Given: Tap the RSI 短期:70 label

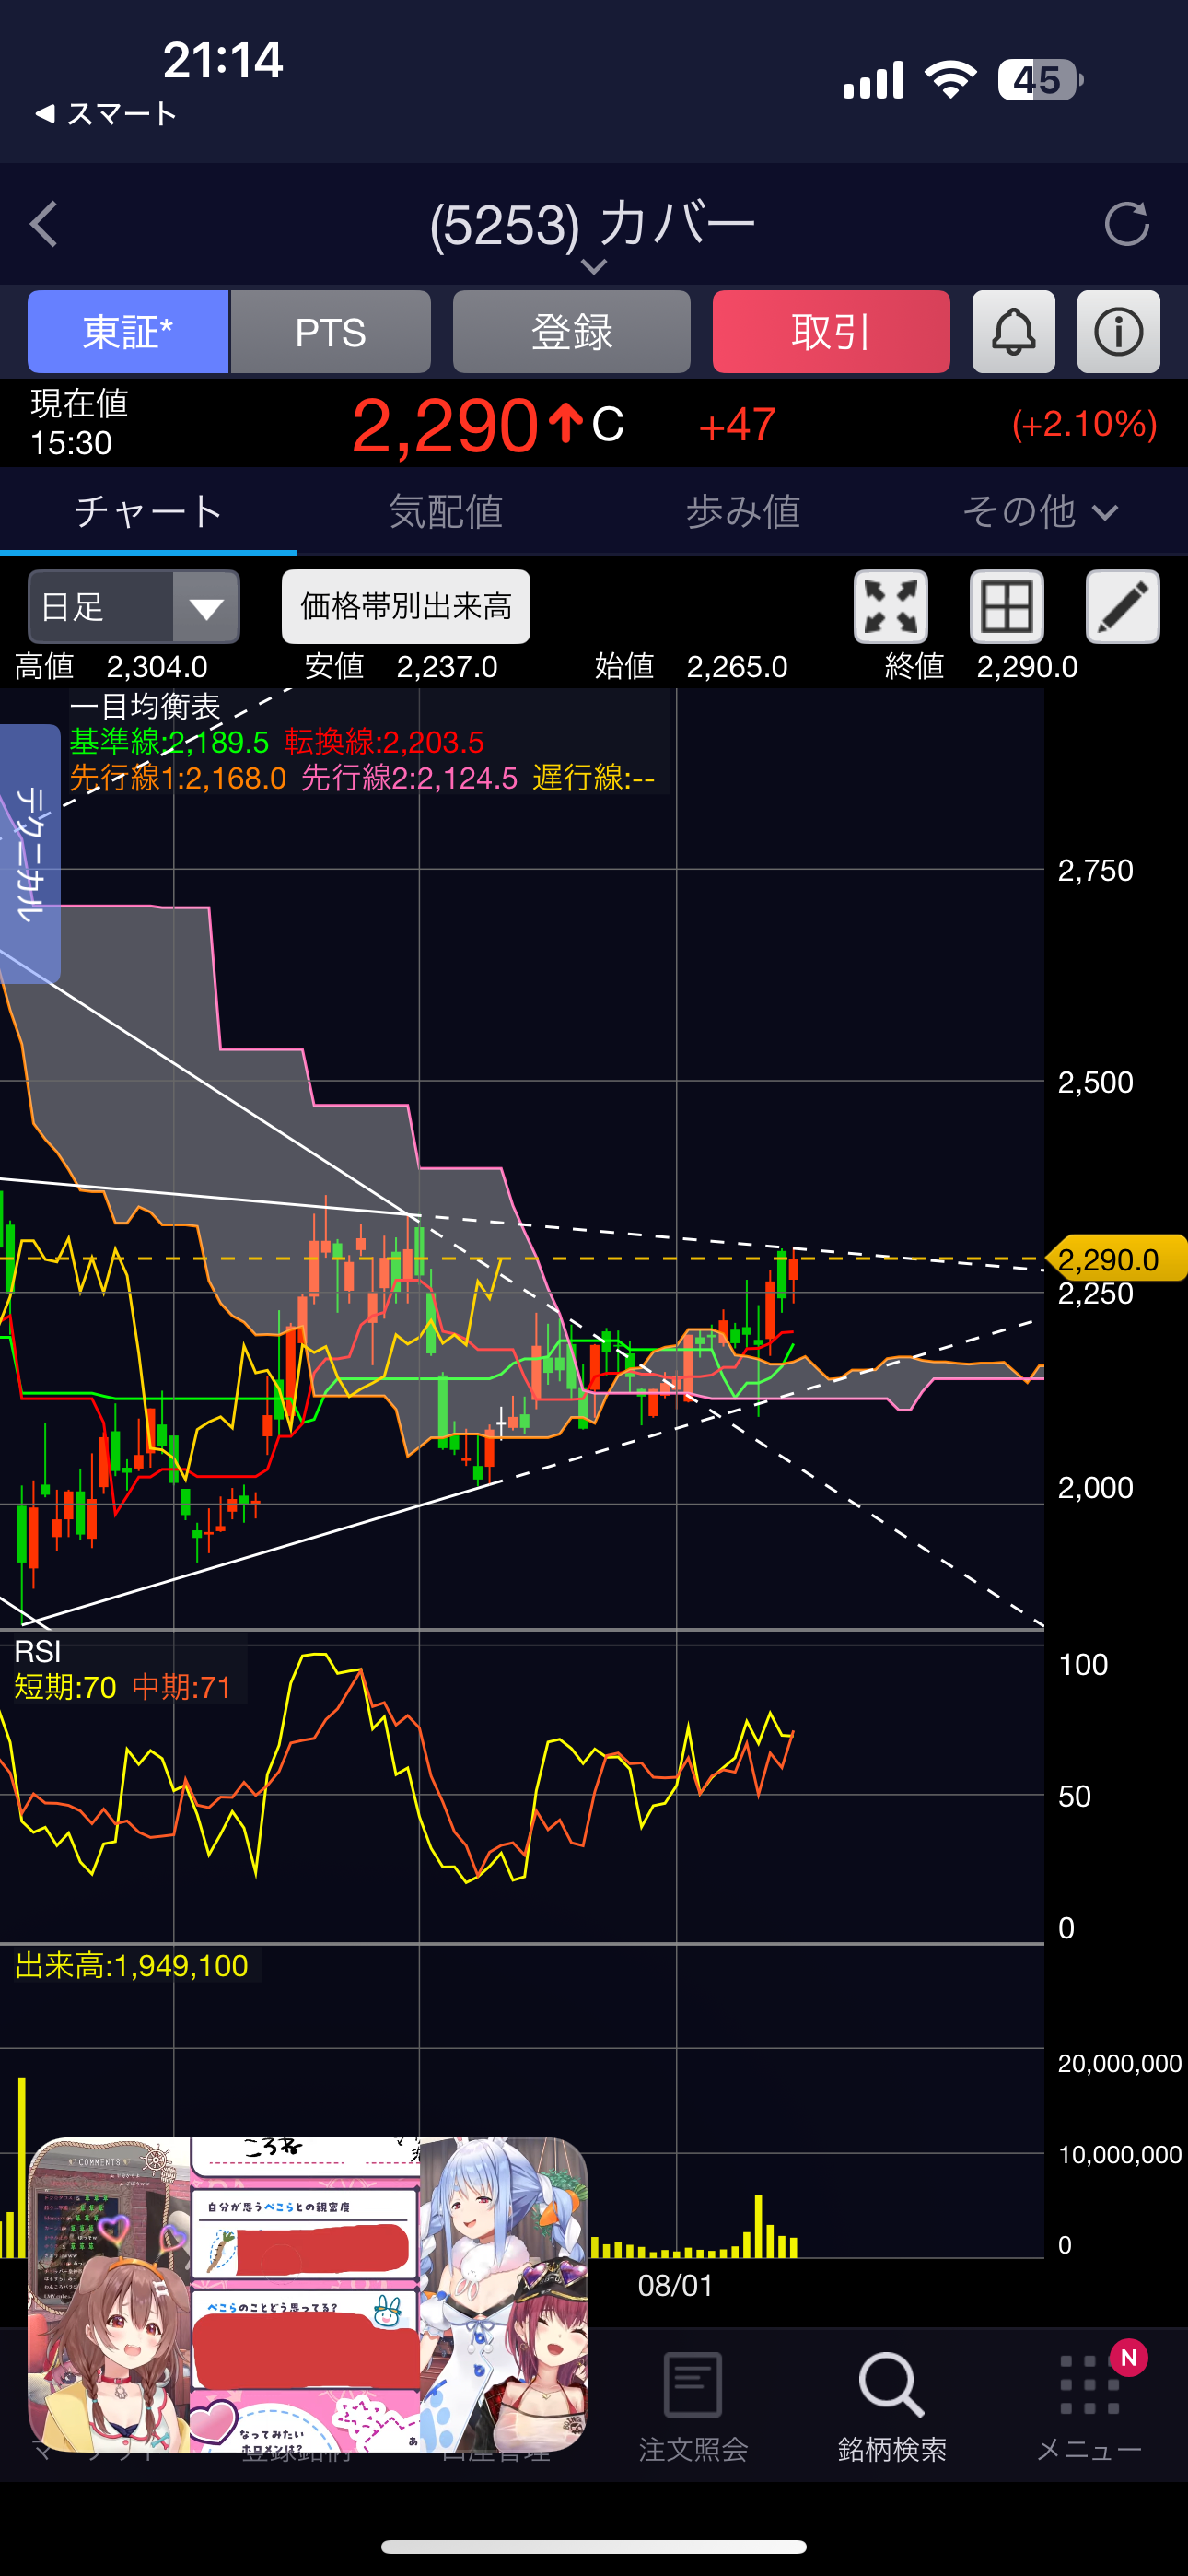Looking at the screenshot, I should pyautogui.click(x=66, y=1687).
